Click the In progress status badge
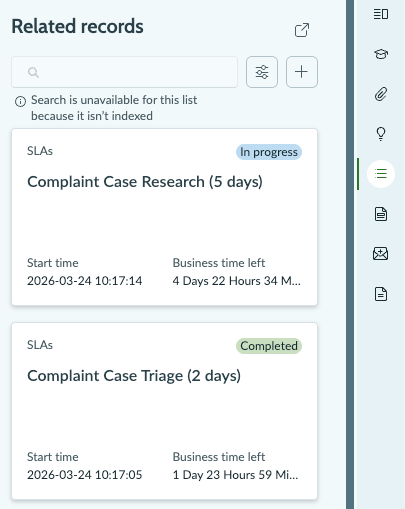This screenshot has width=405, height=509. [x=269, y=152]
